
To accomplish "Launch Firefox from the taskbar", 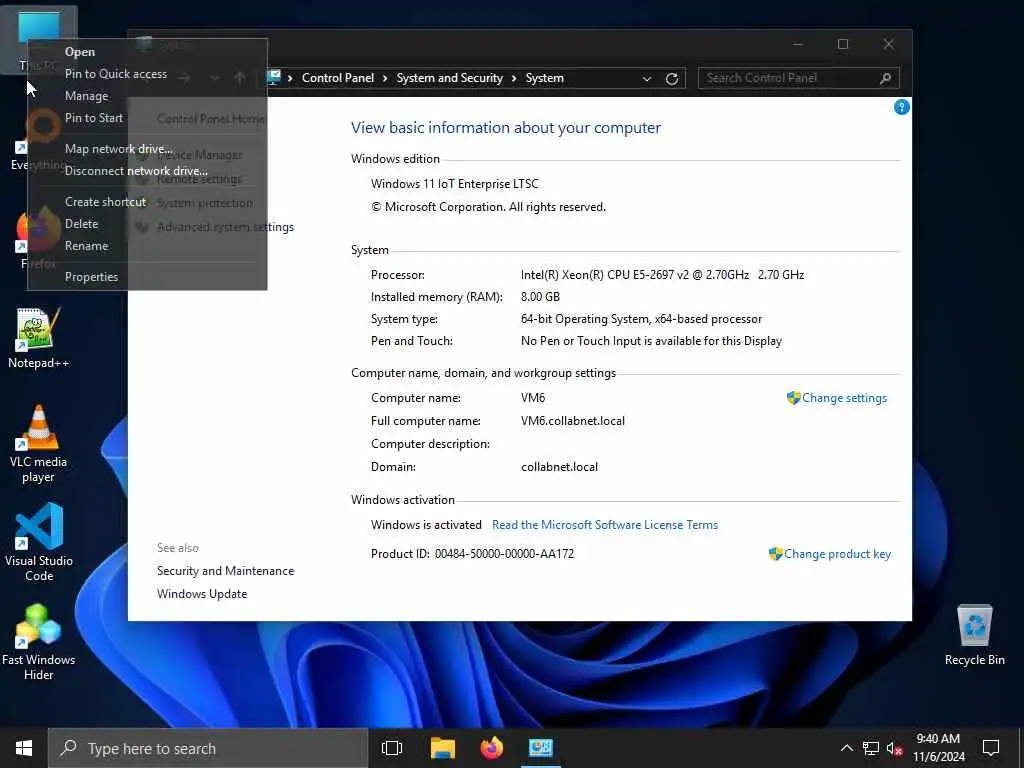I will point(492,748).
